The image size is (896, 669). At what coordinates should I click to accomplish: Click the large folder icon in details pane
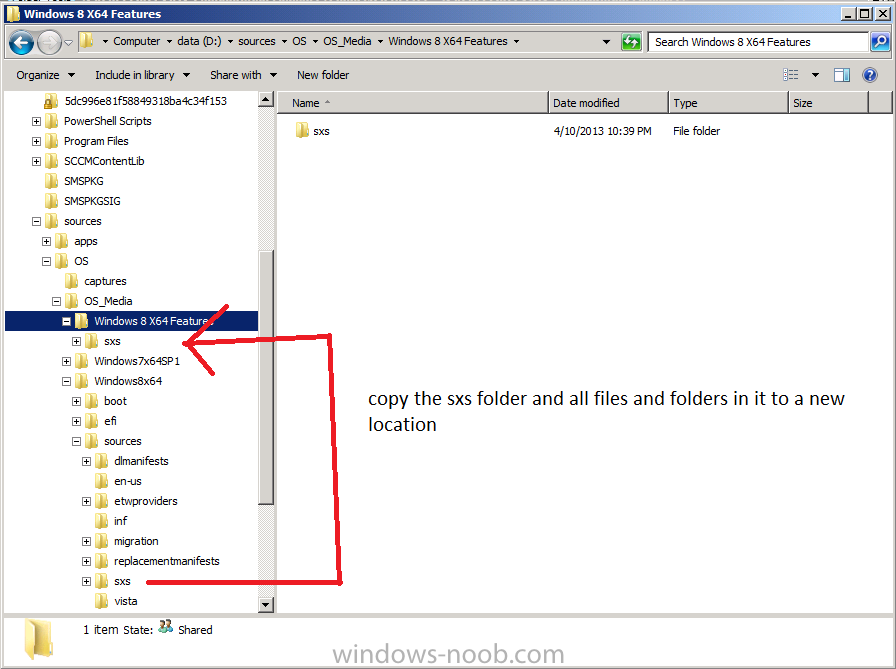(39, 639)
